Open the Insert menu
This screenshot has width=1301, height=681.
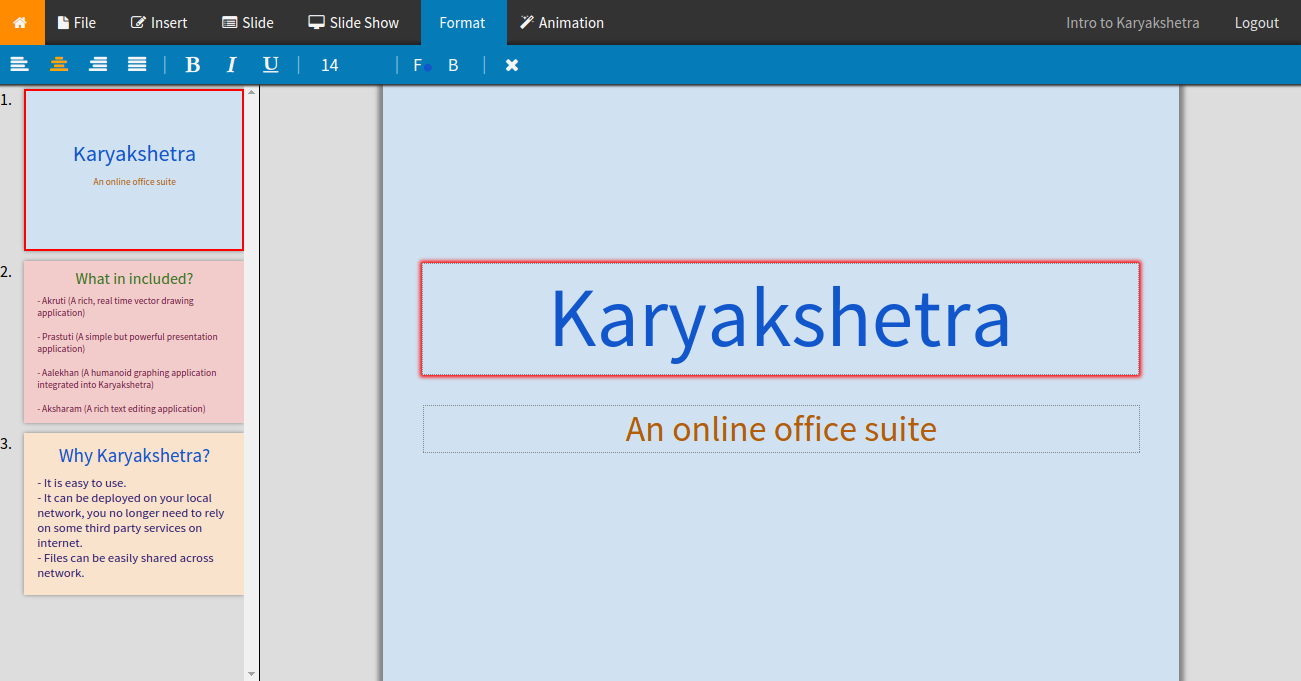[158, 21]
